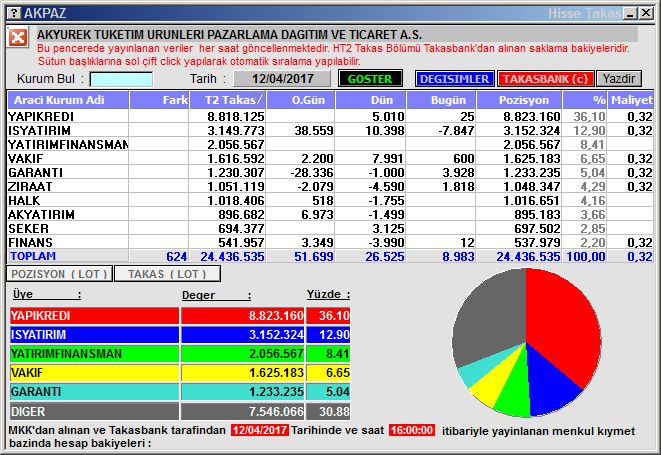The height and width of the screenshot is (455, 661).
Task: Sort by Pozisyon column header
Action: pos(519,100)
